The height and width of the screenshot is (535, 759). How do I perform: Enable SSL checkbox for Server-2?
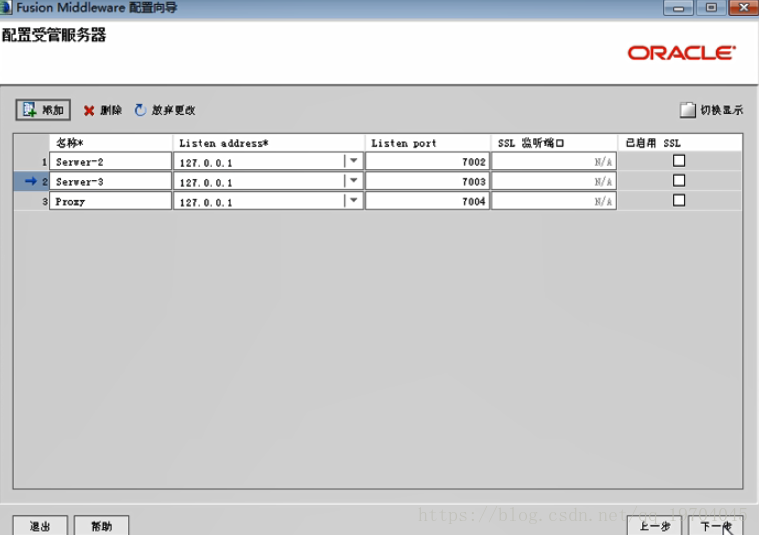coord(679,161)
